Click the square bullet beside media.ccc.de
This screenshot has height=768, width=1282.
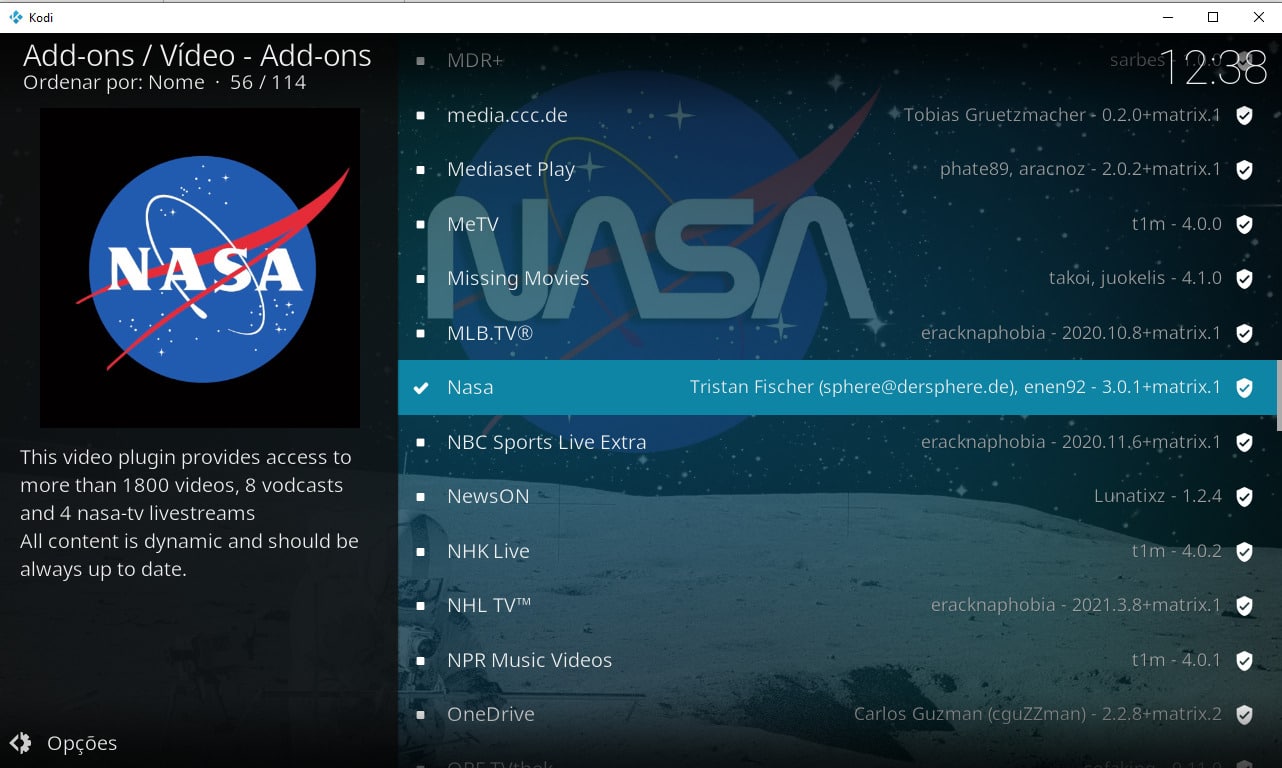point(421,115)
